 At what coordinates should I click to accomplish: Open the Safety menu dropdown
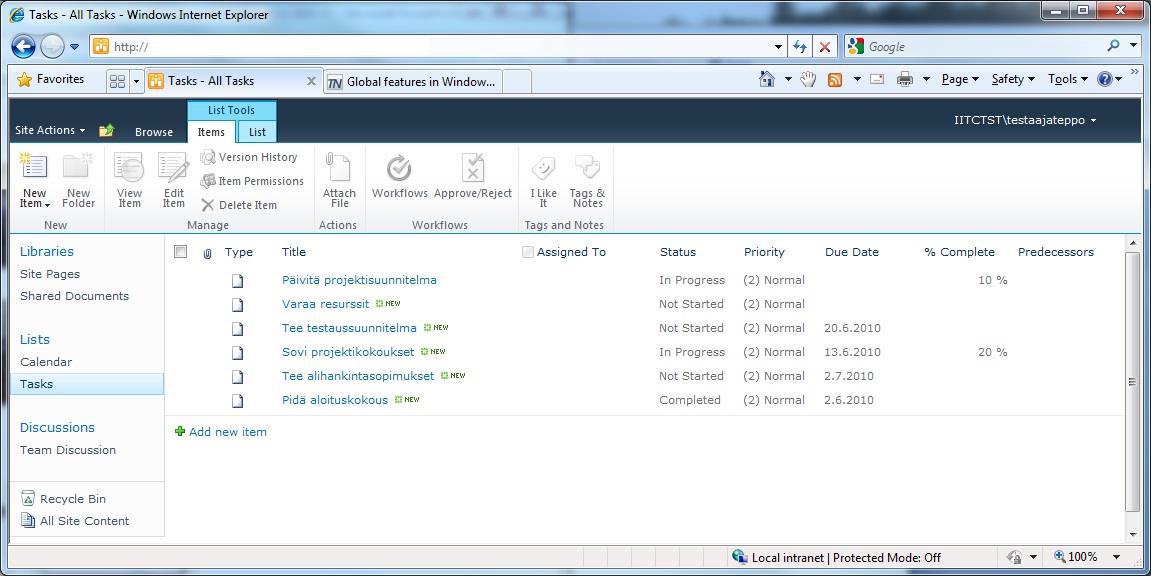[1013, 79]
